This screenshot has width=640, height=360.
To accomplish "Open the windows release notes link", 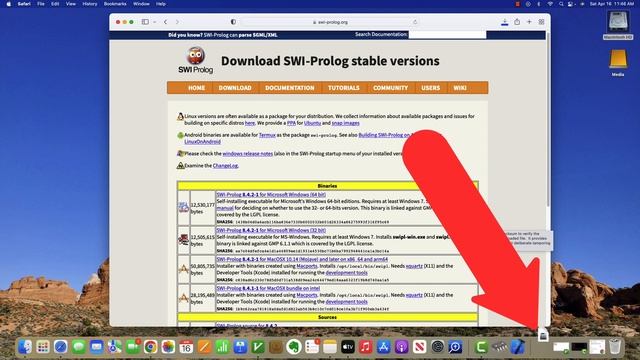I will pos(247,154).
